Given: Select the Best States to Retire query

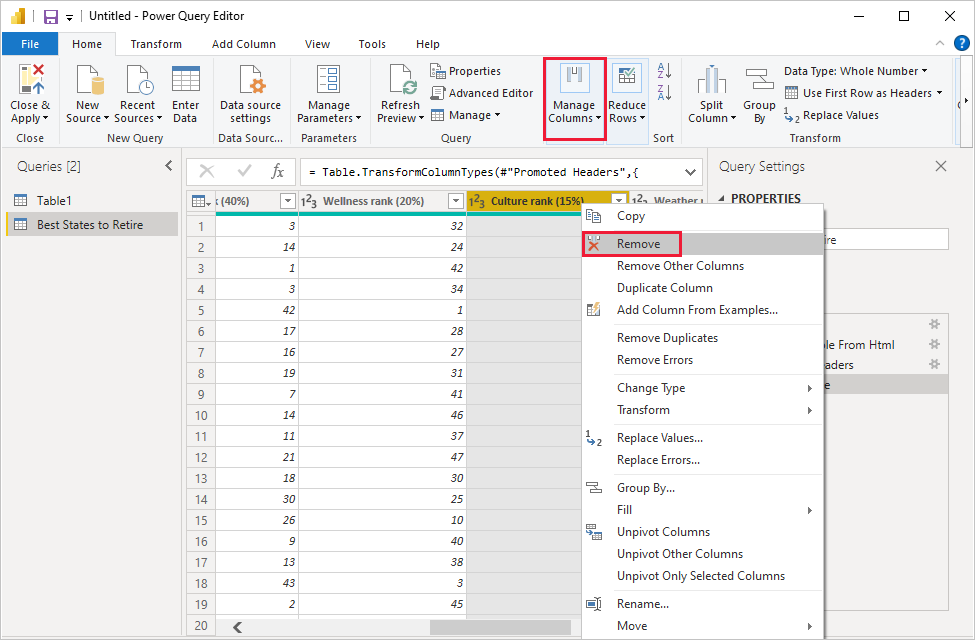Looking at the screenshot, I should (92, 225).
